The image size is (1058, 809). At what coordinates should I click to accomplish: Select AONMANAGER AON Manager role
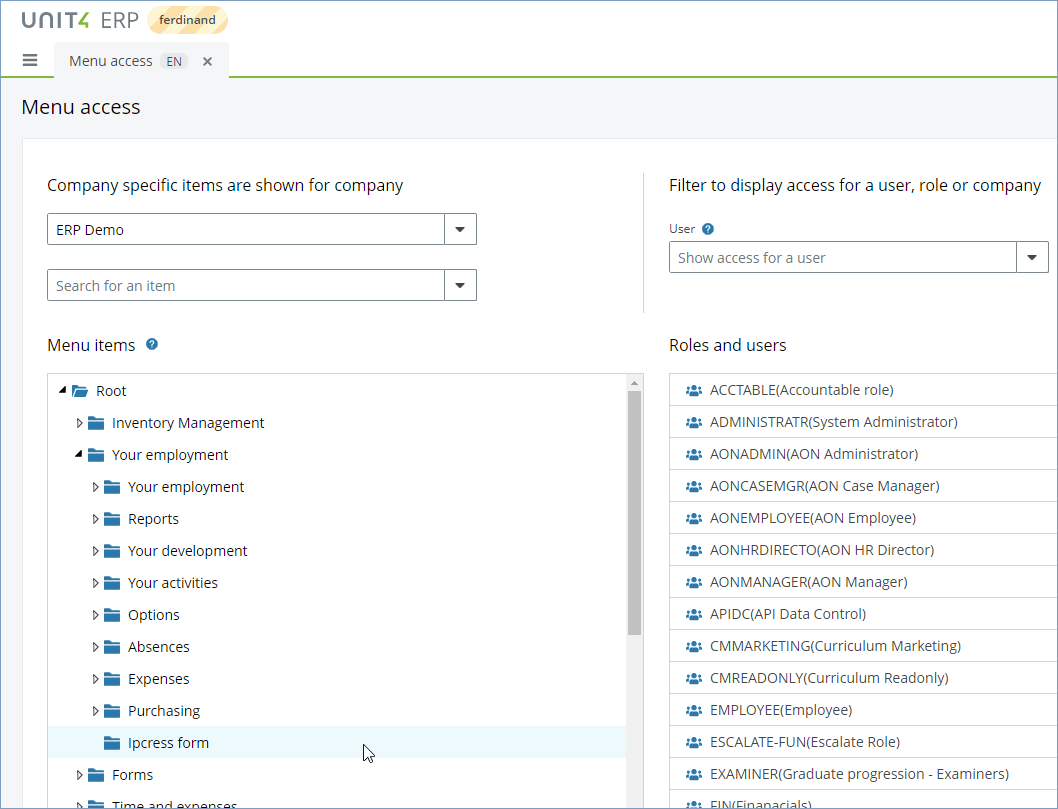click(x=808, y=582)
